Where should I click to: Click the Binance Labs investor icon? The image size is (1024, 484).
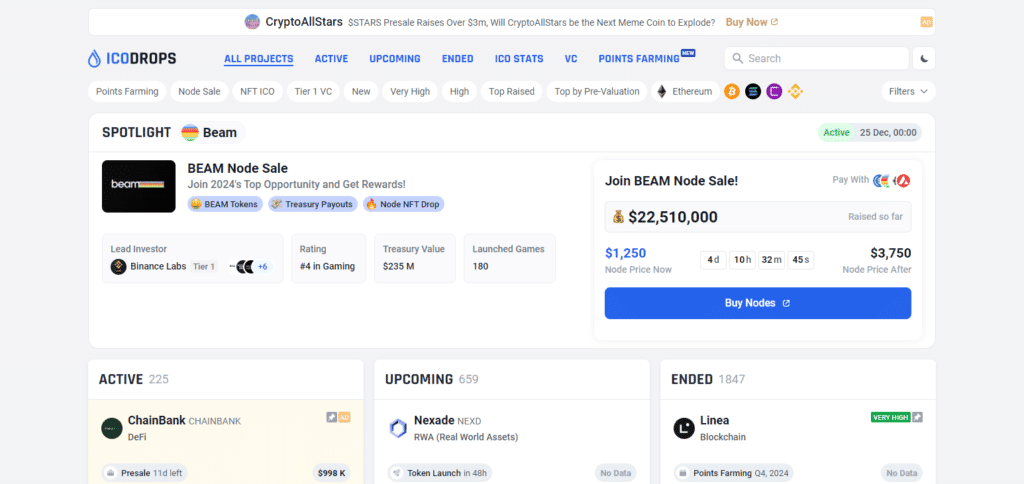pos(118,266)
